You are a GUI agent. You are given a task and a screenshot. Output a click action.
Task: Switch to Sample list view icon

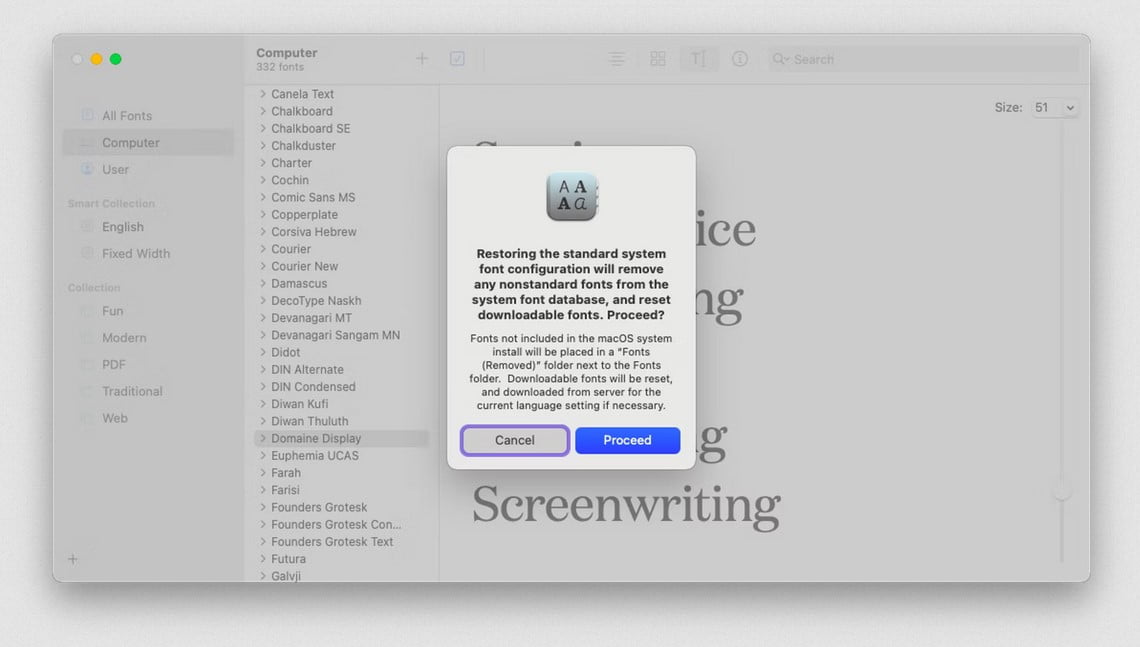point(617,59)
